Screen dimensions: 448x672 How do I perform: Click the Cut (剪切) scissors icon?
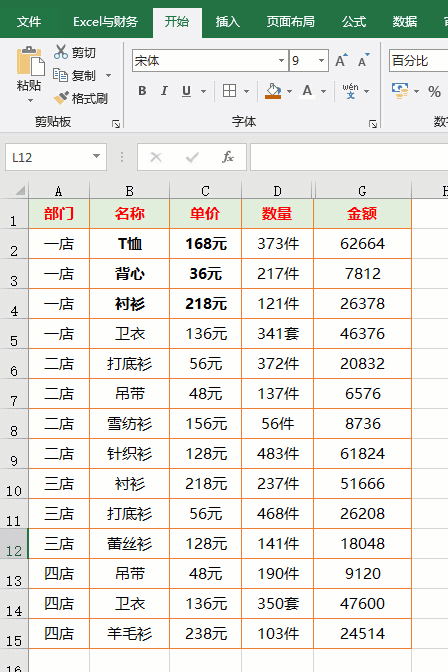pyautogui.click(x=60, y=52)
